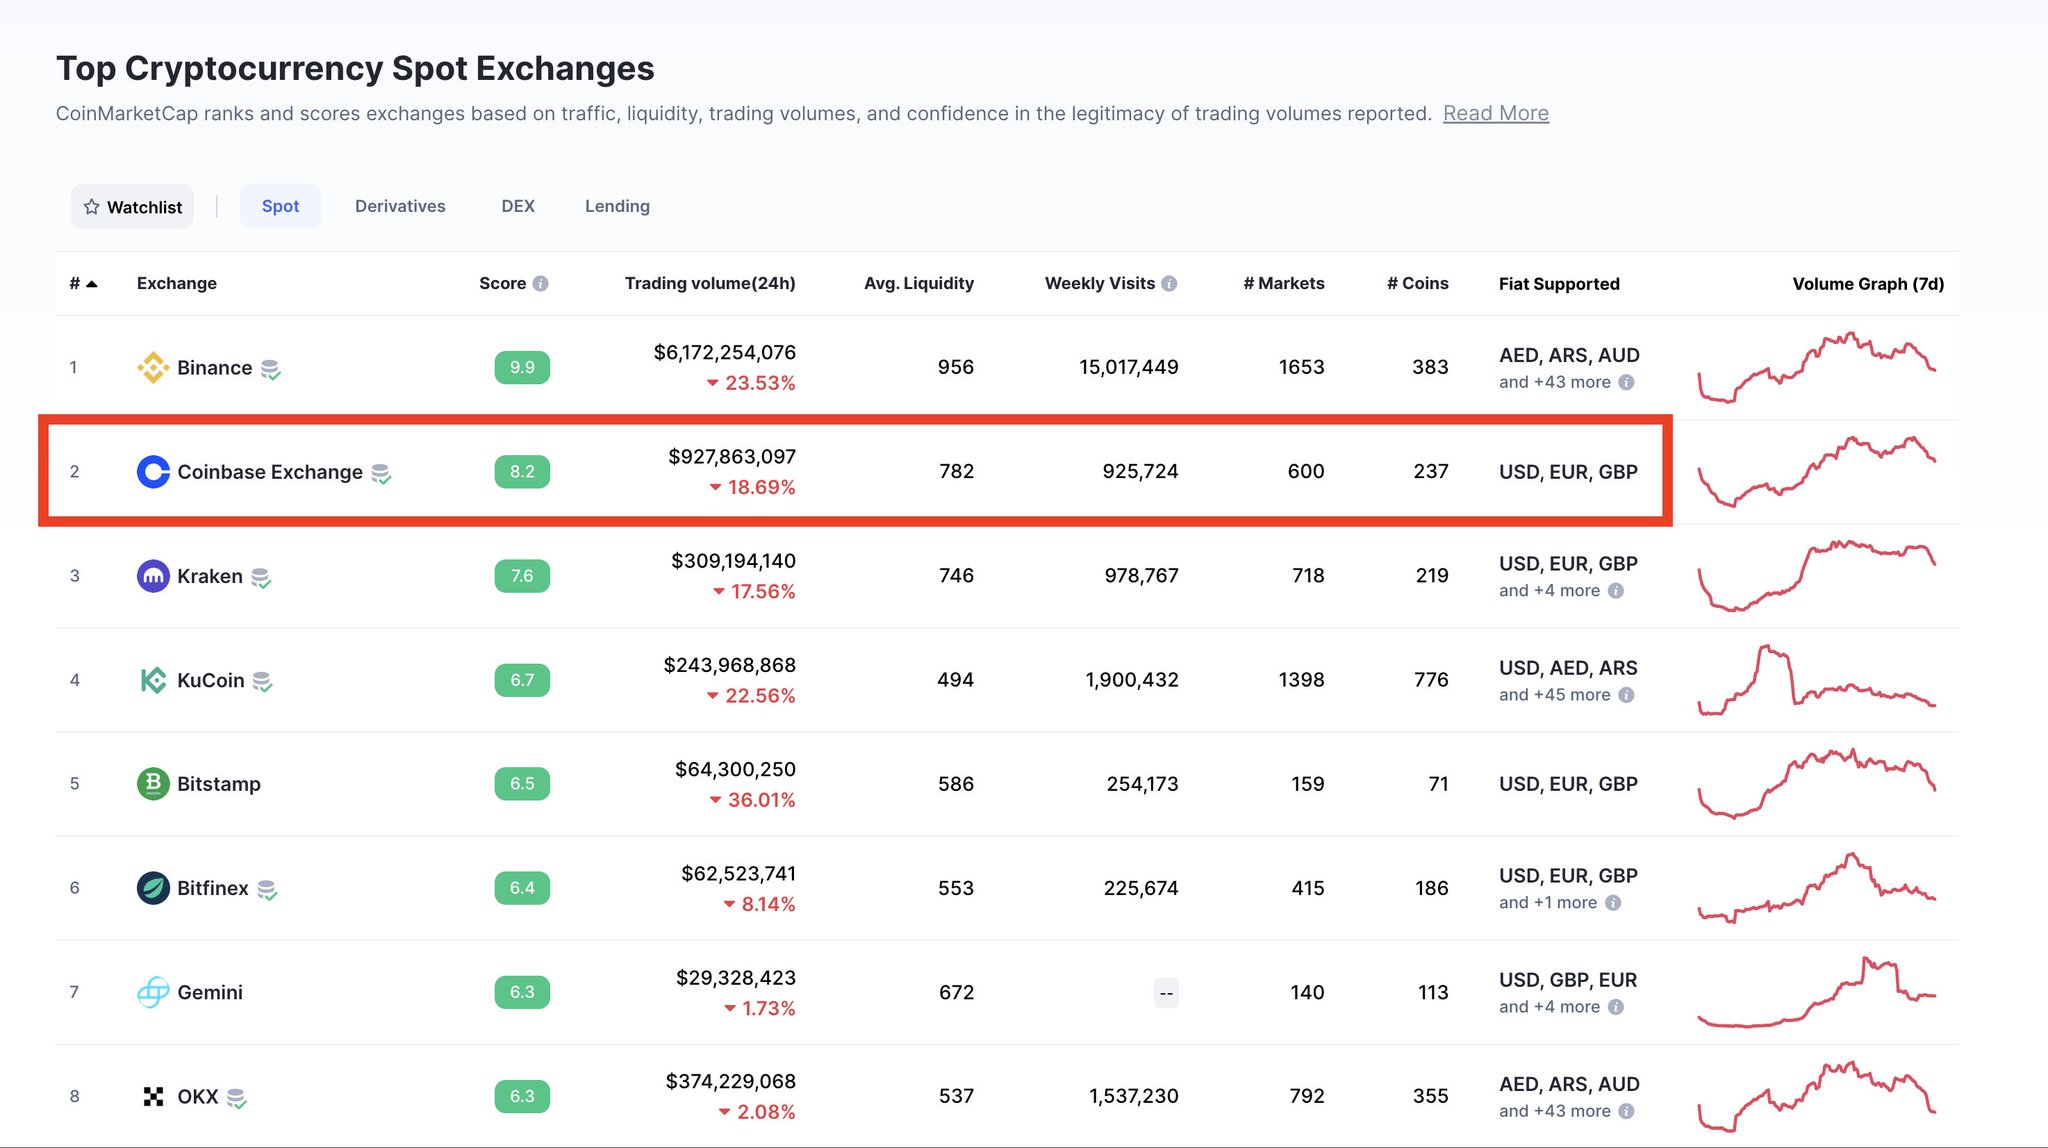Sort by # Markets column header
2048x1148 pixels.
click(x=1284, y=283)
